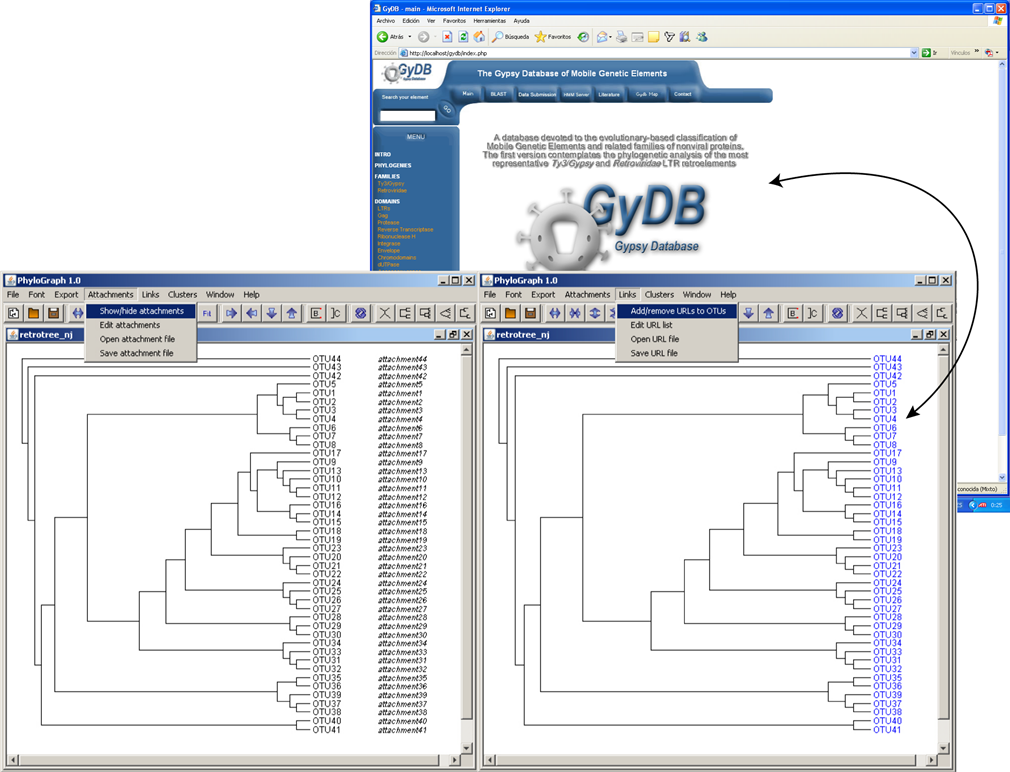The height and width of the screenshot is (772, 1010).
Task: Click the BLAST tab on the GyDB page
Action: click(x=499, y=94)
